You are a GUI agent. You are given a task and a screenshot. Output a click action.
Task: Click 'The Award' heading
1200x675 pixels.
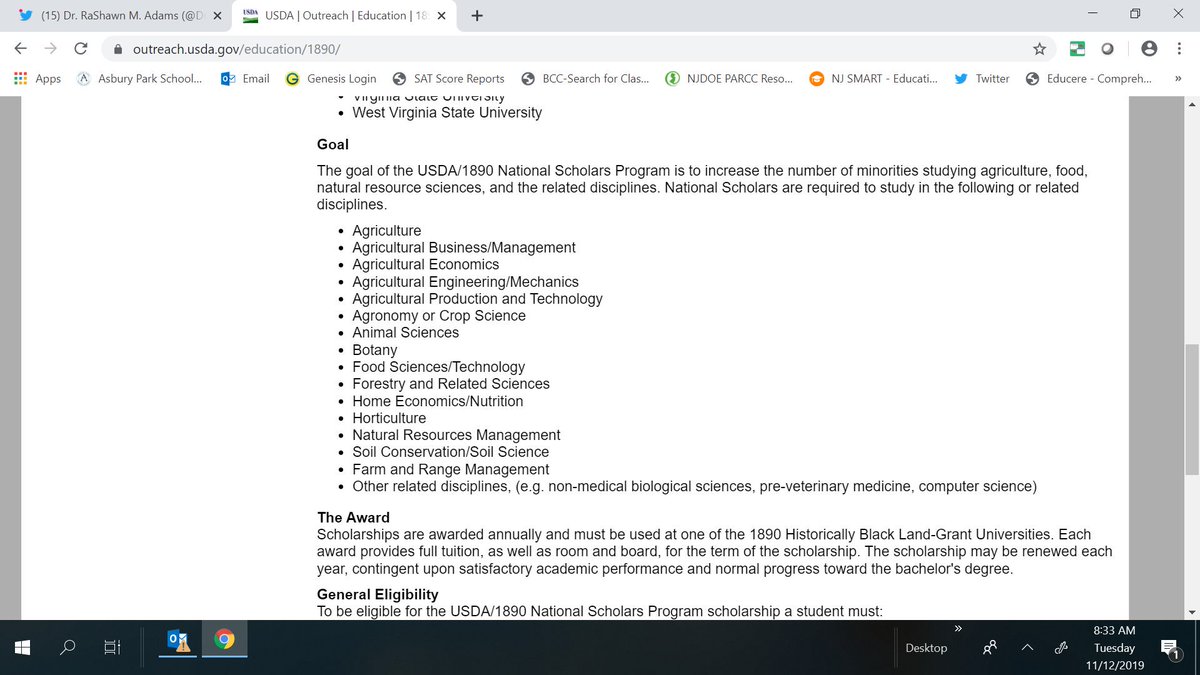click(x=354, y=517)
